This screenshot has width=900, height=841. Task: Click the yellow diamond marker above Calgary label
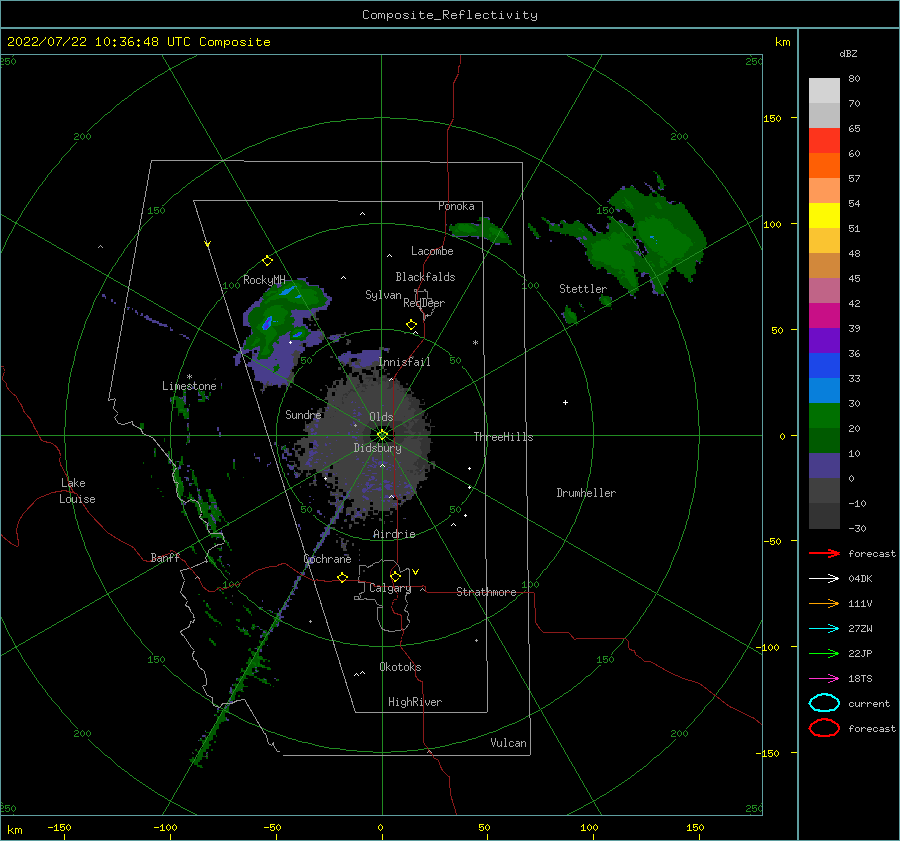click(x=395, y=576)
